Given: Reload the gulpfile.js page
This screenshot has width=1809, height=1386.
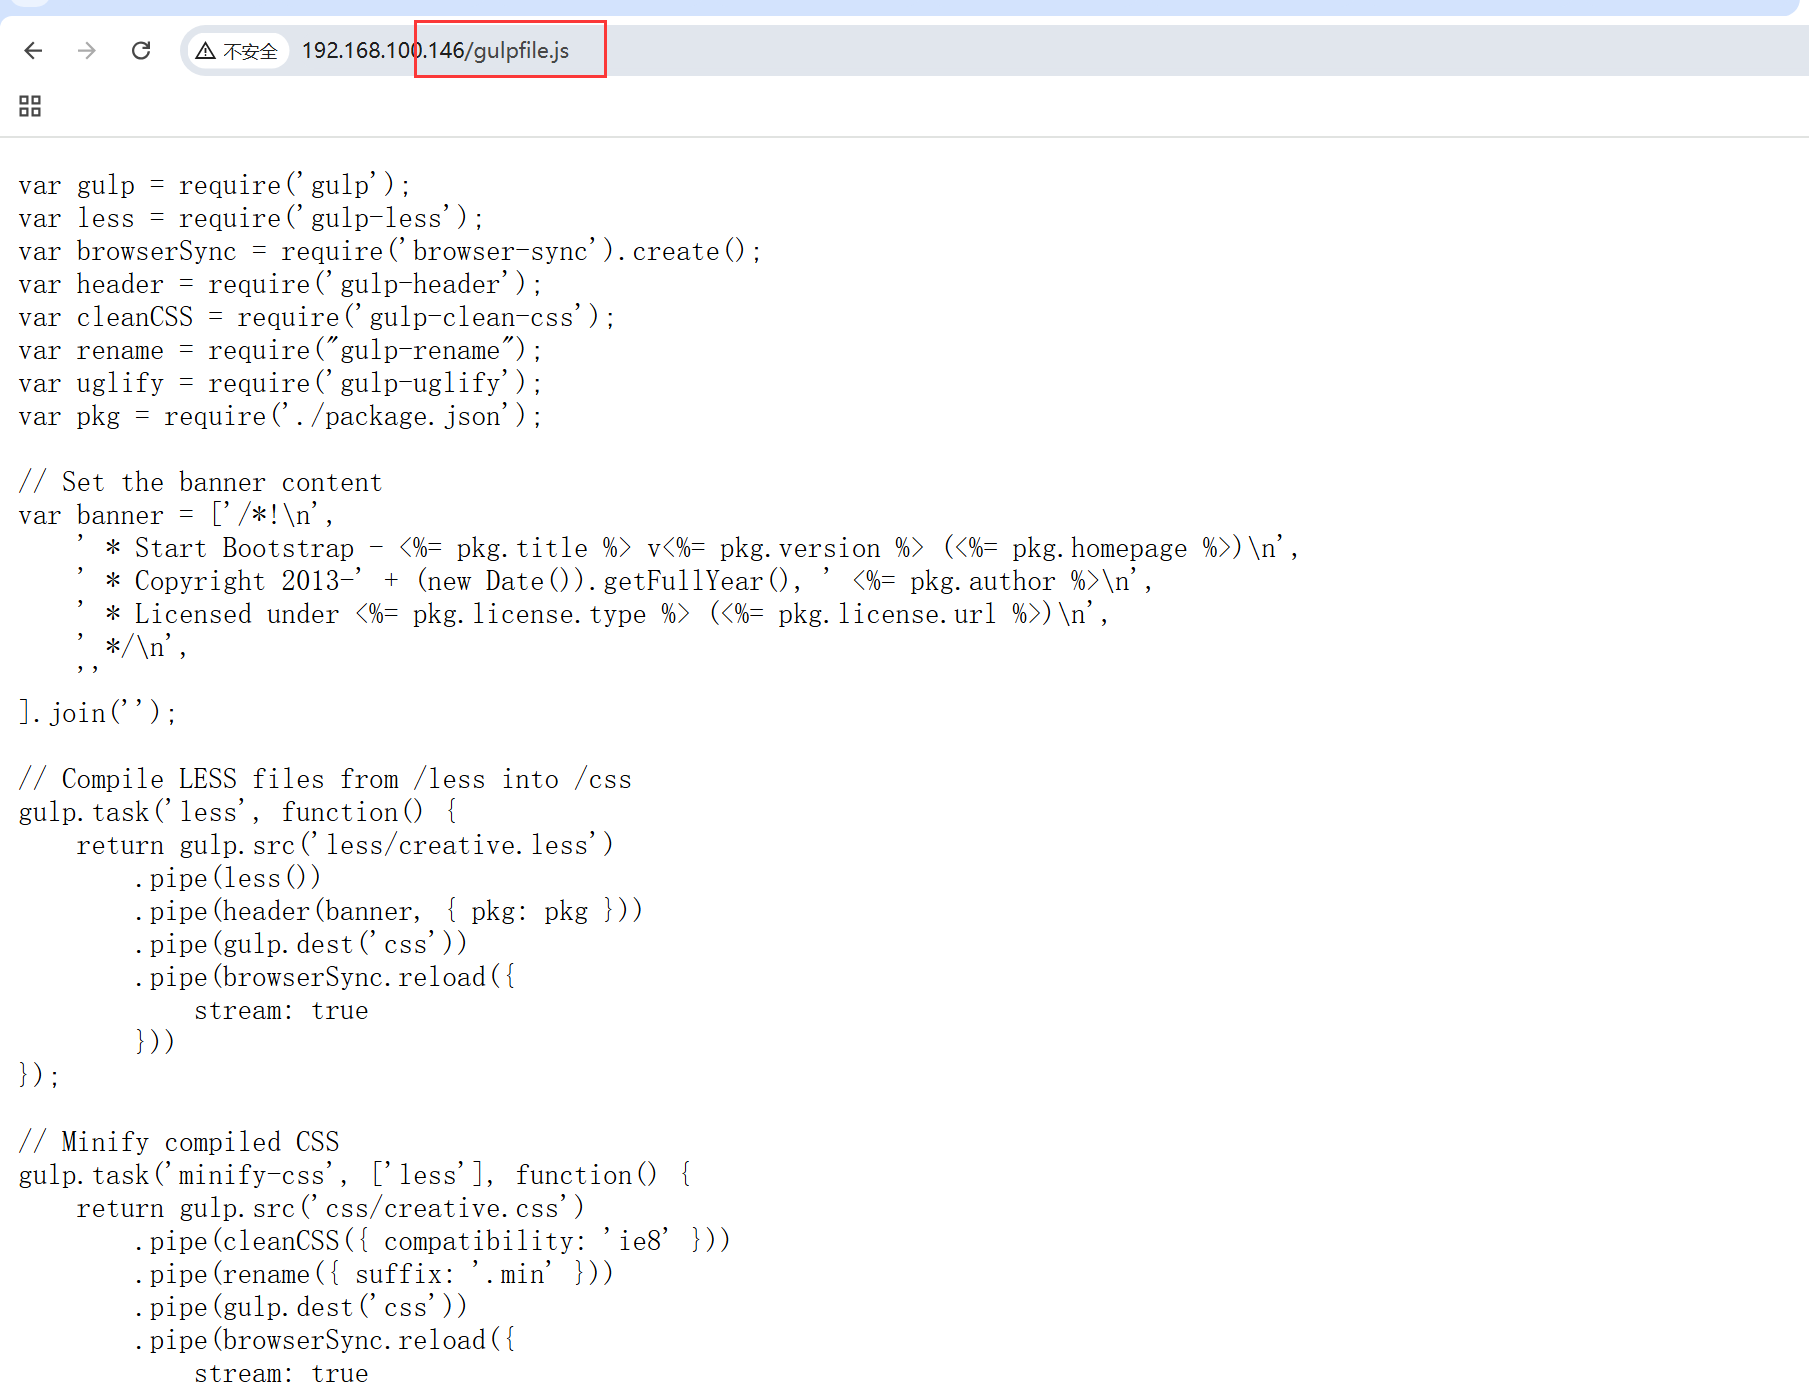Looking at the screenshot, I should pyautogui.click(x=141, y=50).
